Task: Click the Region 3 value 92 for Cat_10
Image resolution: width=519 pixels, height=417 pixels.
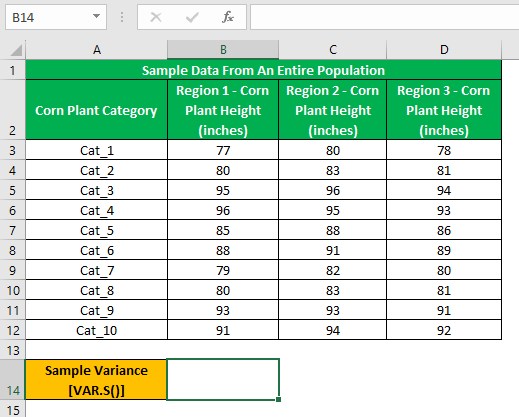Action: 444,330
